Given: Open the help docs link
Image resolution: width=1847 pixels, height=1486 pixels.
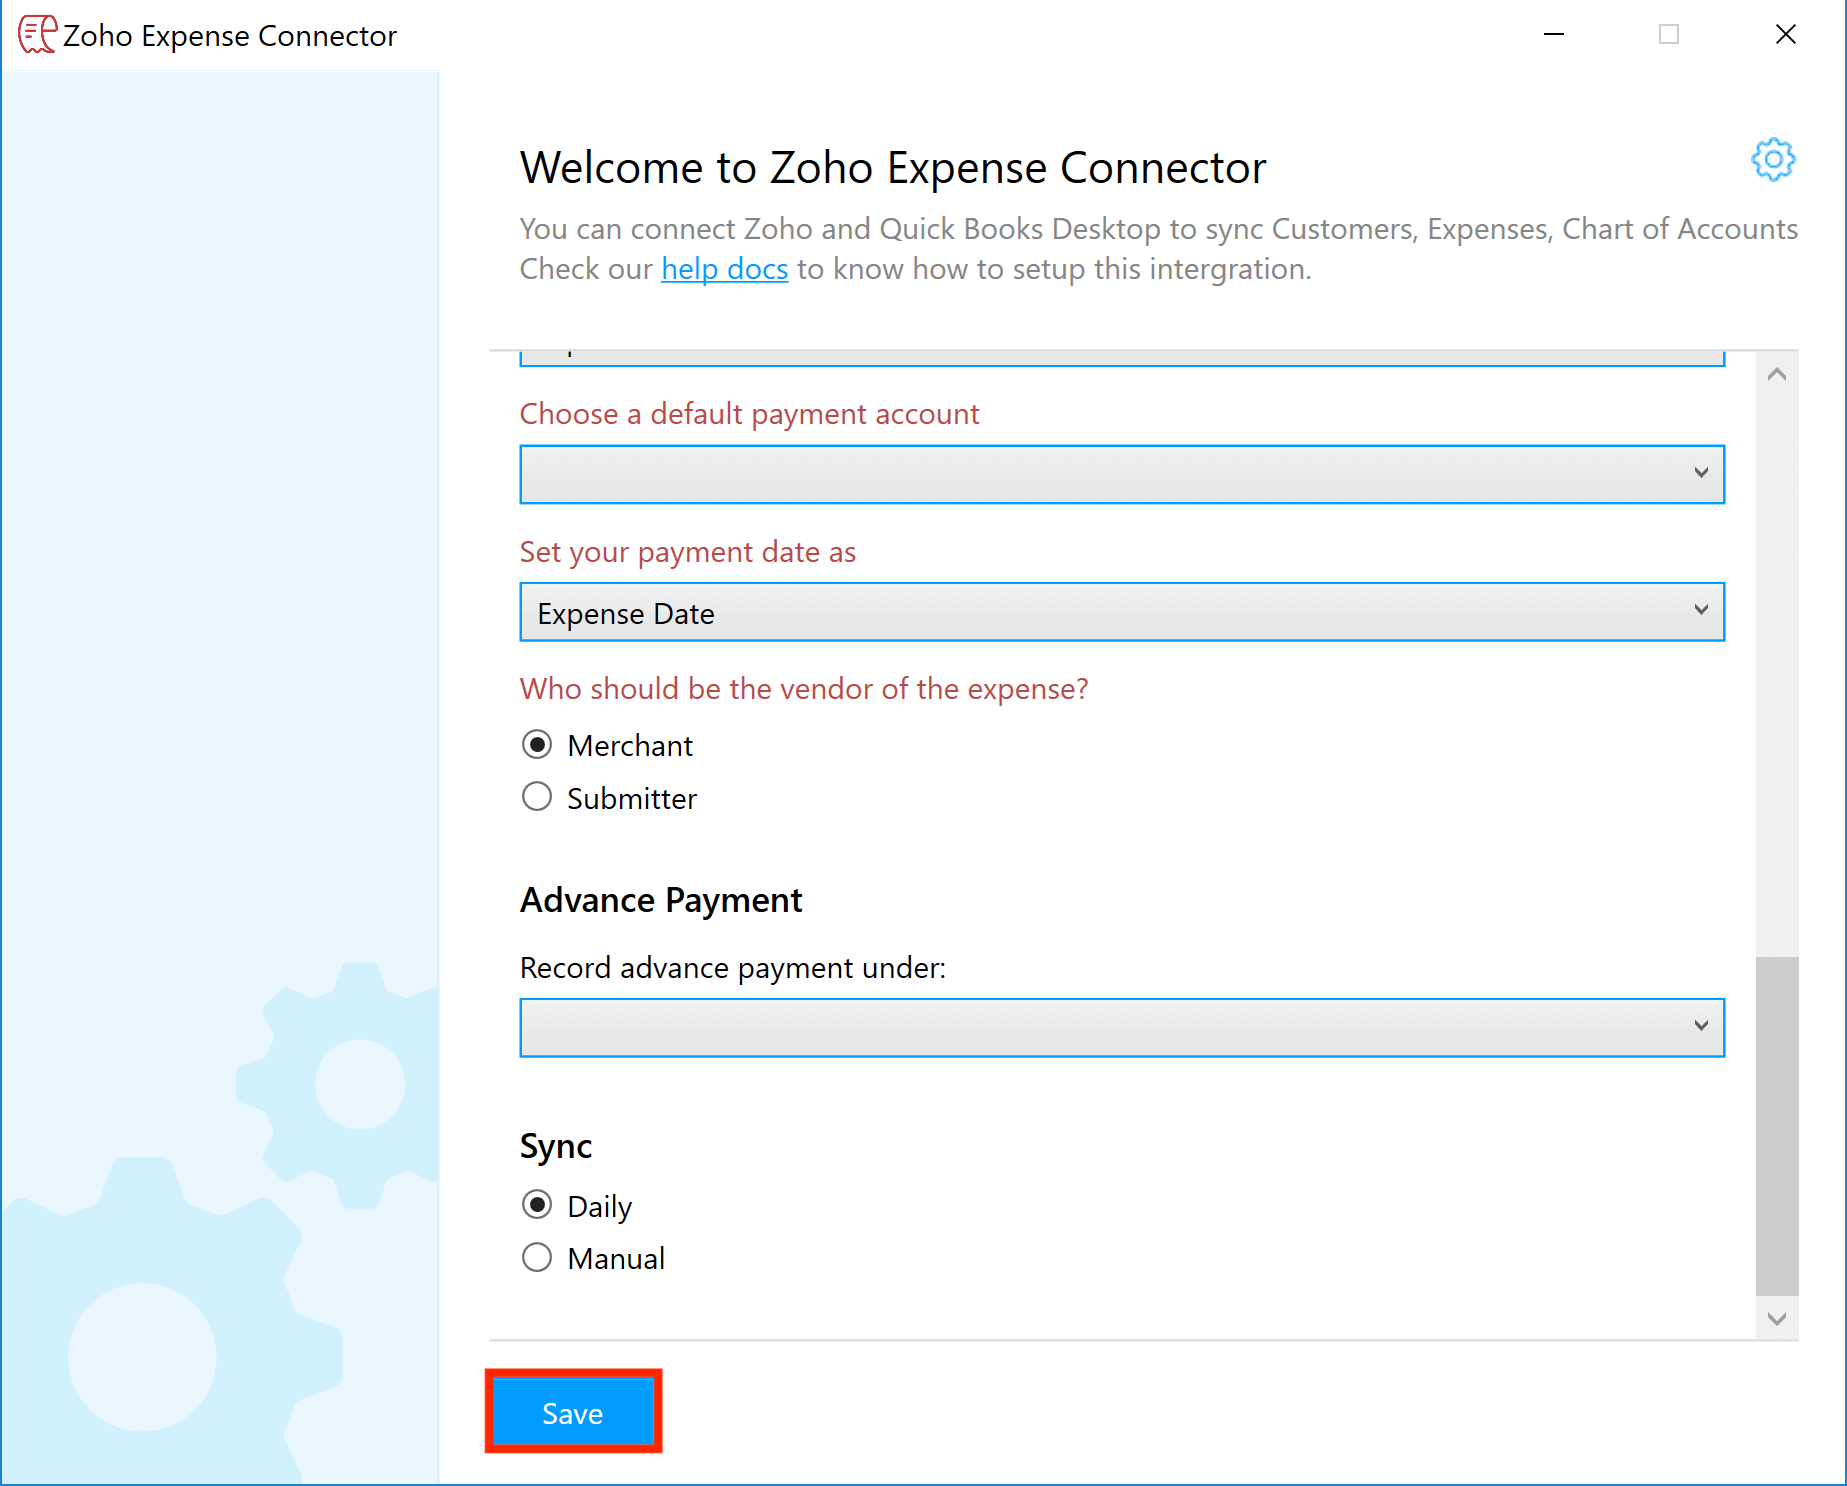Looking at the screenshot, I should click(x=724, y=268).
